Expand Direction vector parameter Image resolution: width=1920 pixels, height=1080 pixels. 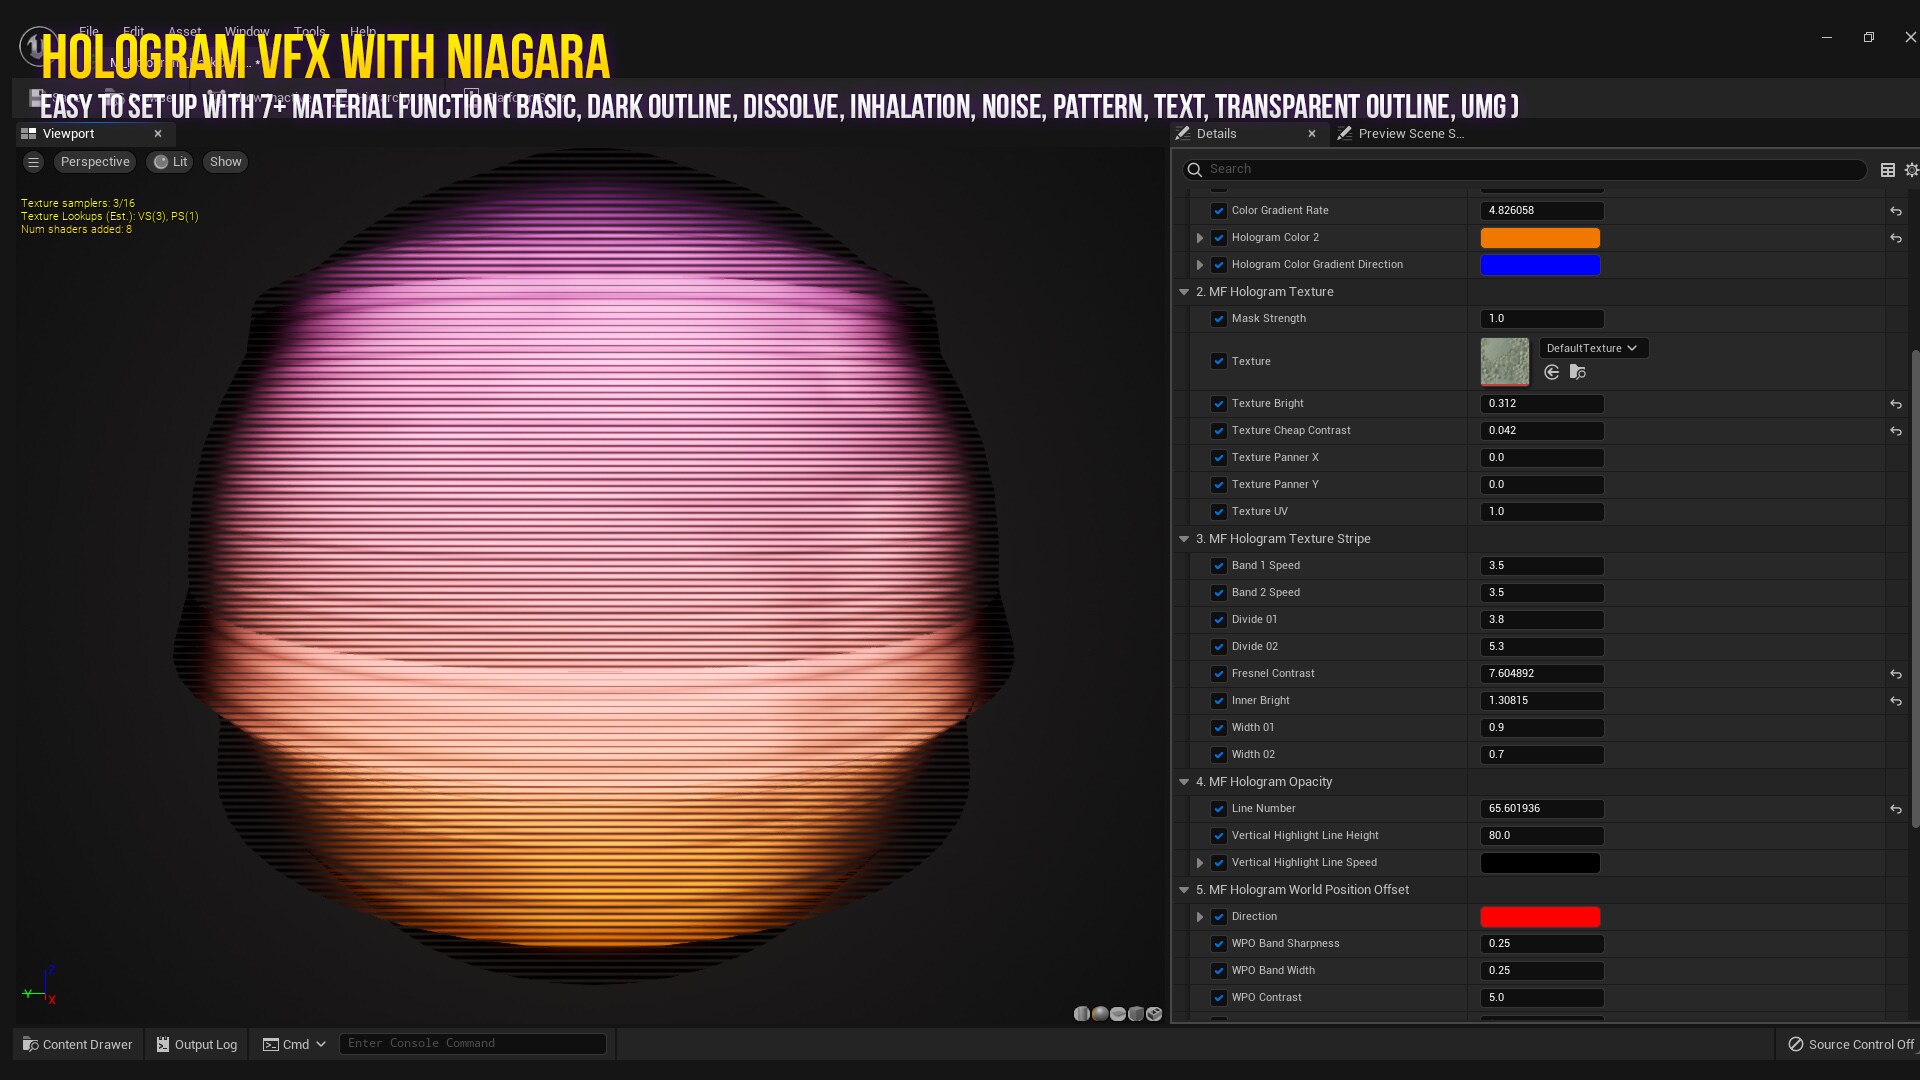(1200, 917)
